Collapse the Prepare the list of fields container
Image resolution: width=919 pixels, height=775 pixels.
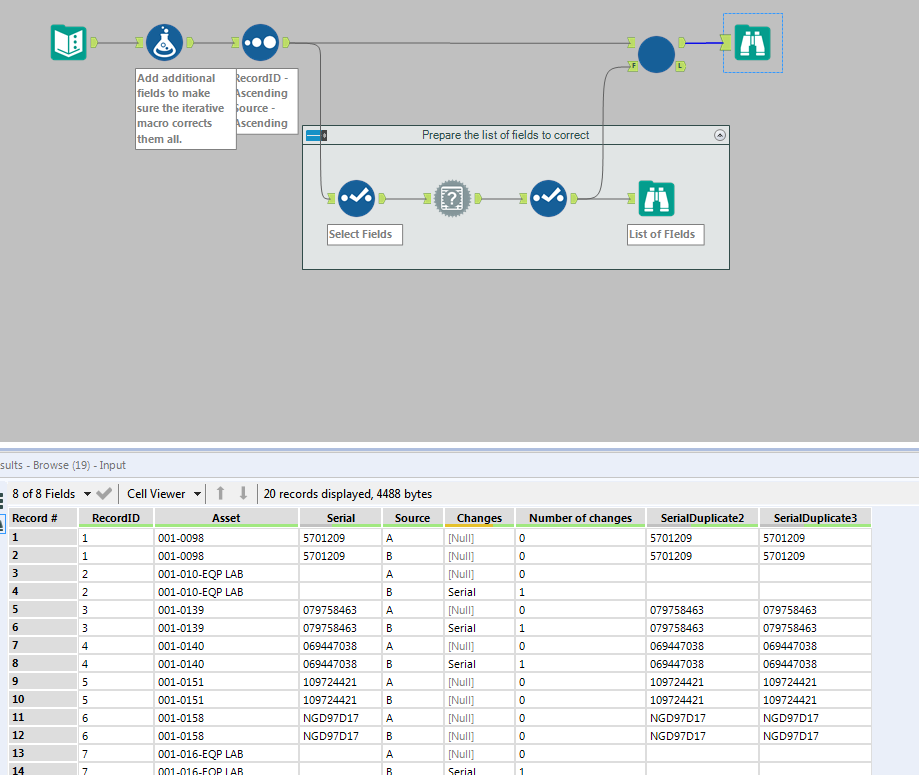coord(718,135)
